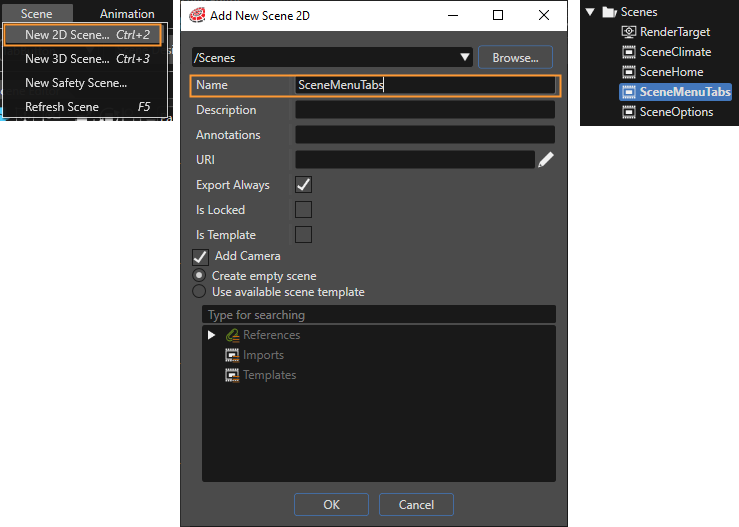
Task: Click the Scenes folder label
Action: [639, 12]
